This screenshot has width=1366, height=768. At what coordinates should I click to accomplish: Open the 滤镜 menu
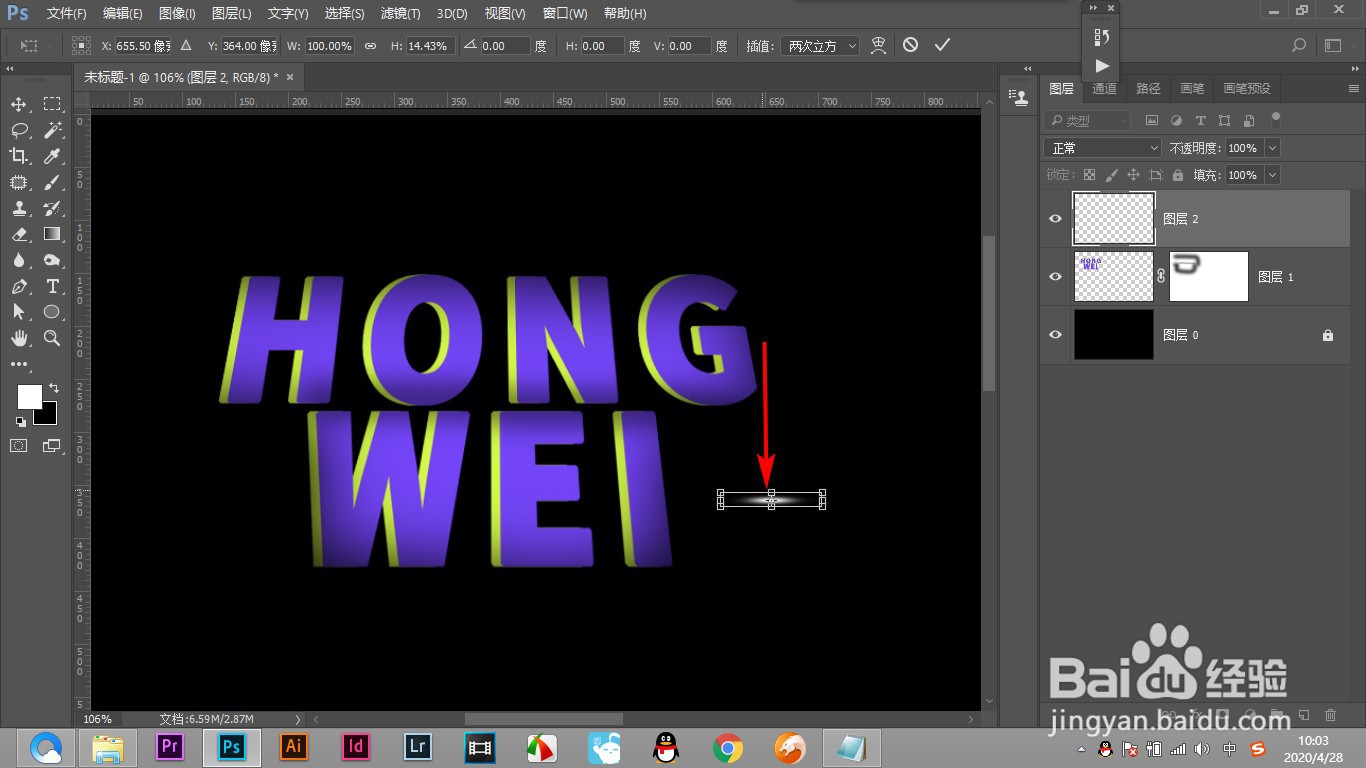(x=399, y=13)
